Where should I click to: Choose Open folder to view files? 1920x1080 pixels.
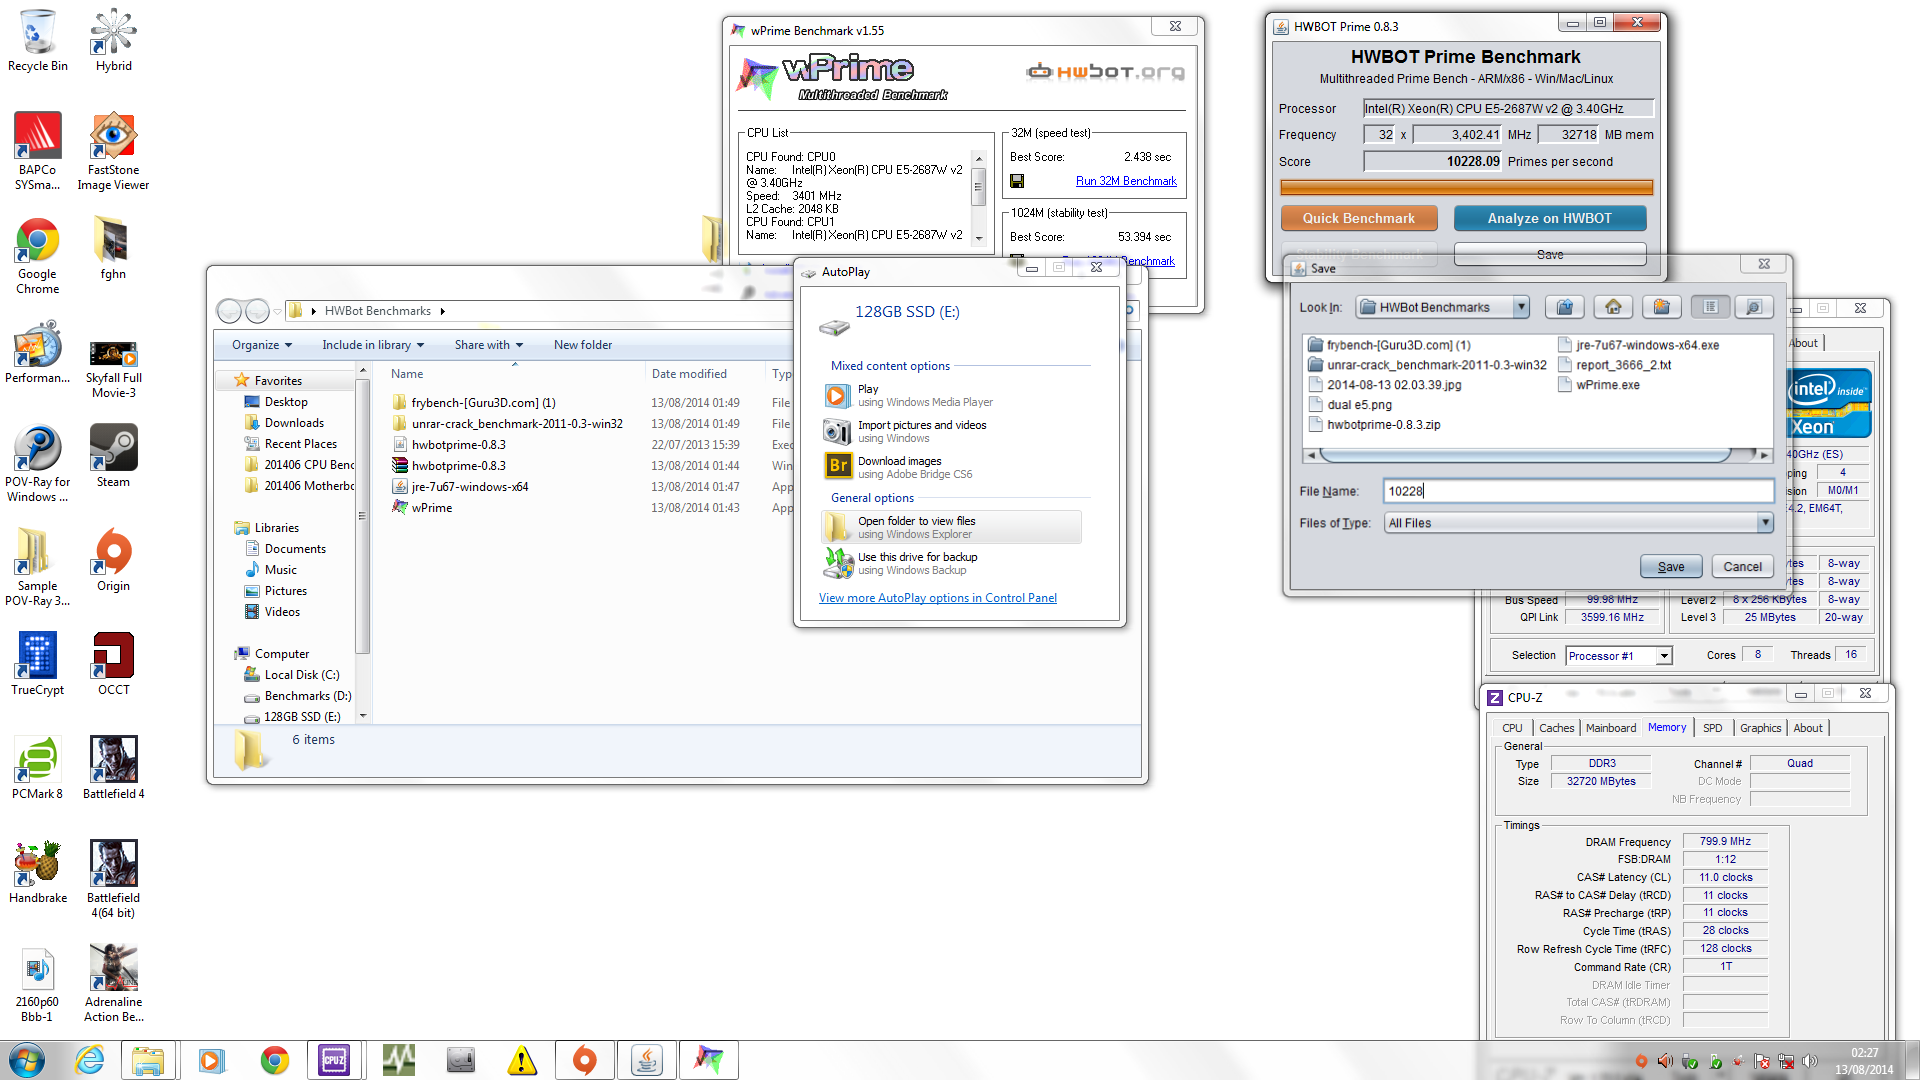point(952,527)
